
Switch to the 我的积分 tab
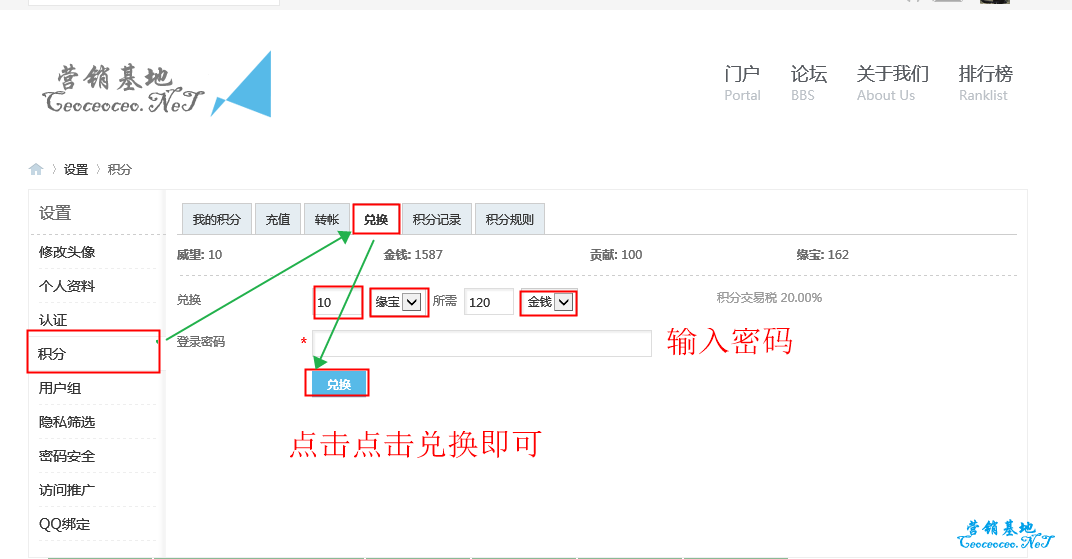point(216,220)
